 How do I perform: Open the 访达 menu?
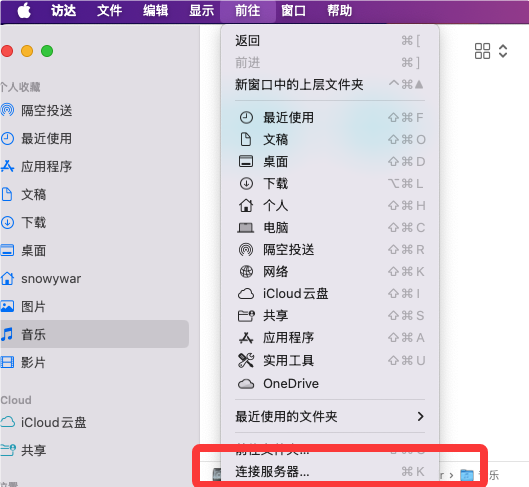(63, 11)
